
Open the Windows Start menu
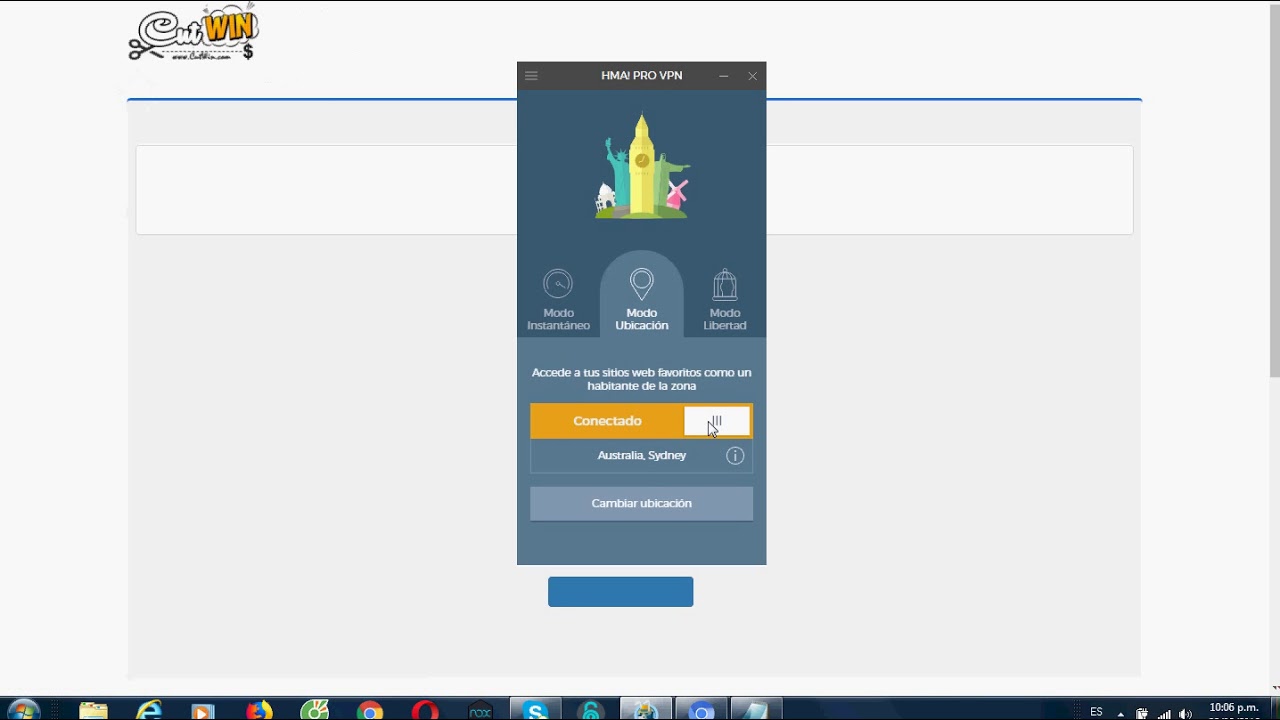pyautogui.click(x=24, y=711)
